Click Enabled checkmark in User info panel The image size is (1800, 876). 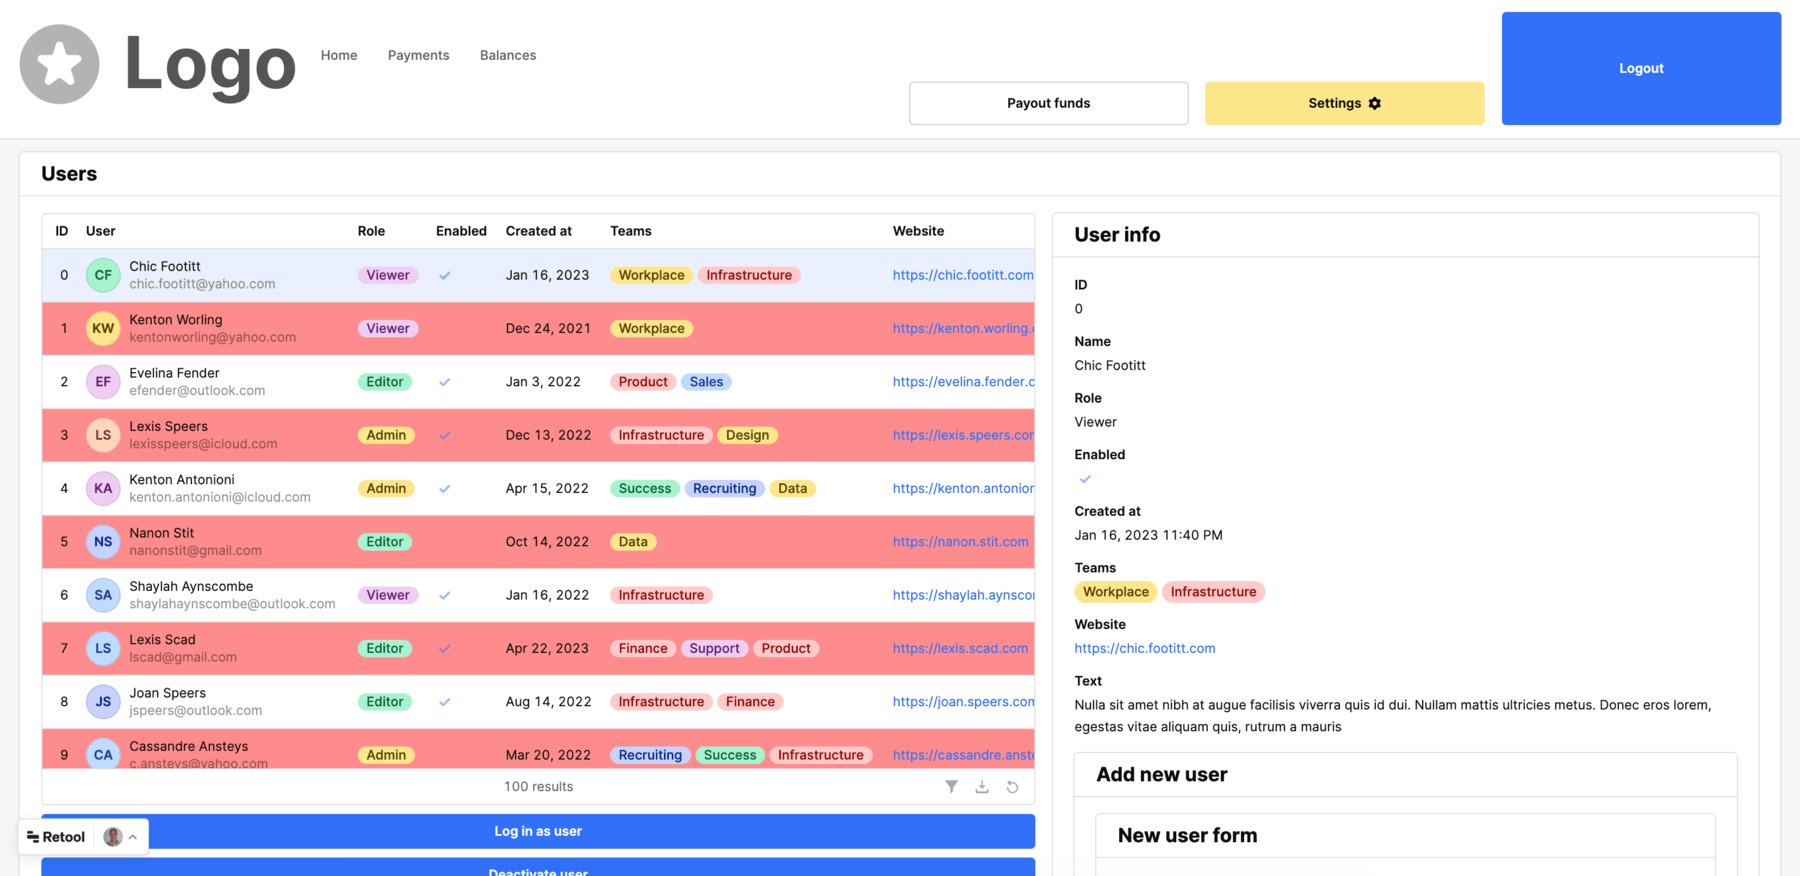(x=1085, y=479)
